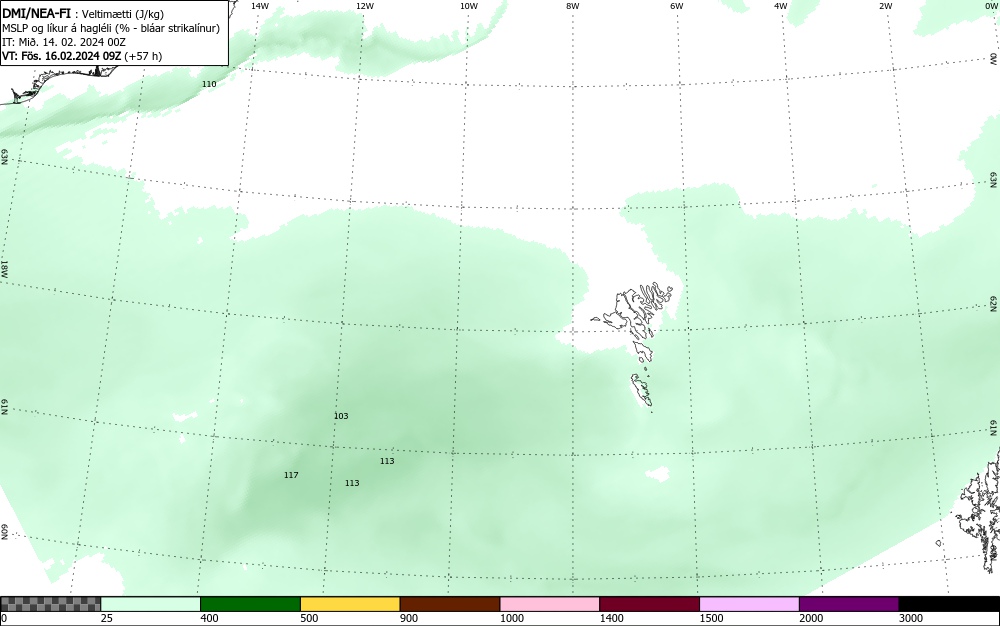Select the yellow 500-900 legend swatch

click(x=350, y=604)
